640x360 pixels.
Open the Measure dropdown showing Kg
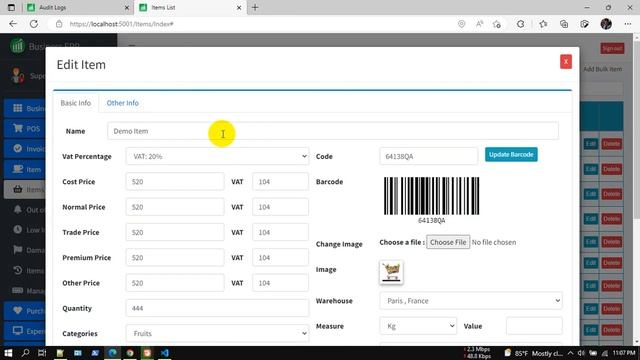(418, 326)
